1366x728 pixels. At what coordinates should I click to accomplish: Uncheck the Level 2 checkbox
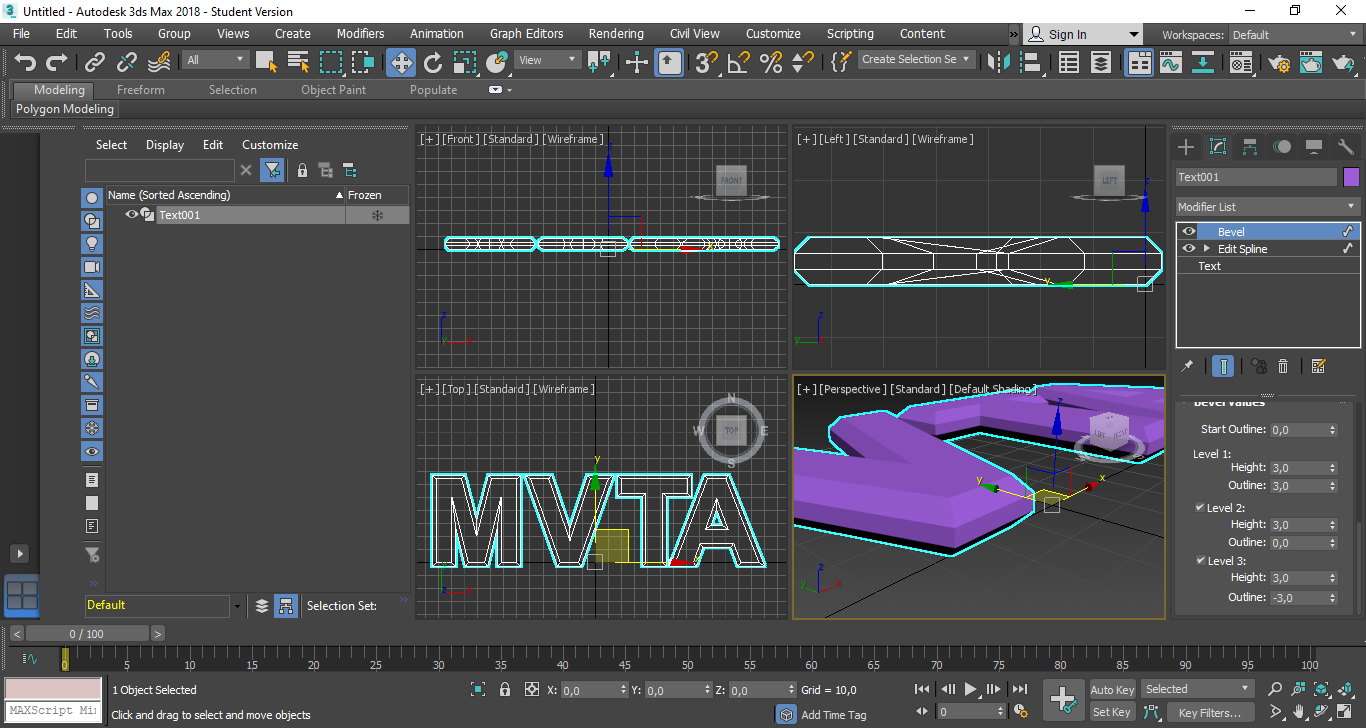point(1200,508)
